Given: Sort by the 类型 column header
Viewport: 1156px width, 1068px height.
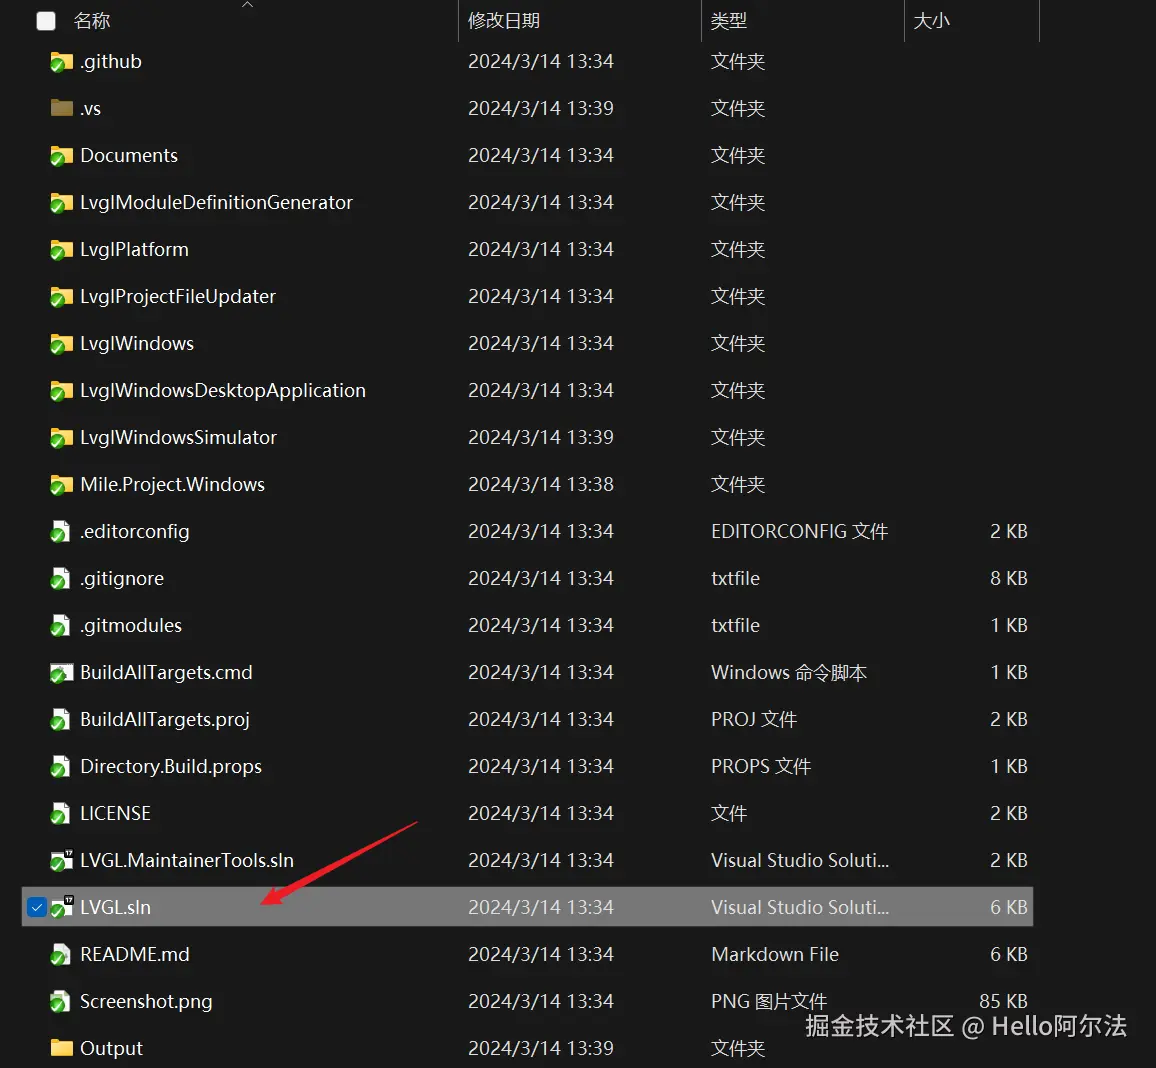Looking at the screenshot, I should (x=728, y=21).
